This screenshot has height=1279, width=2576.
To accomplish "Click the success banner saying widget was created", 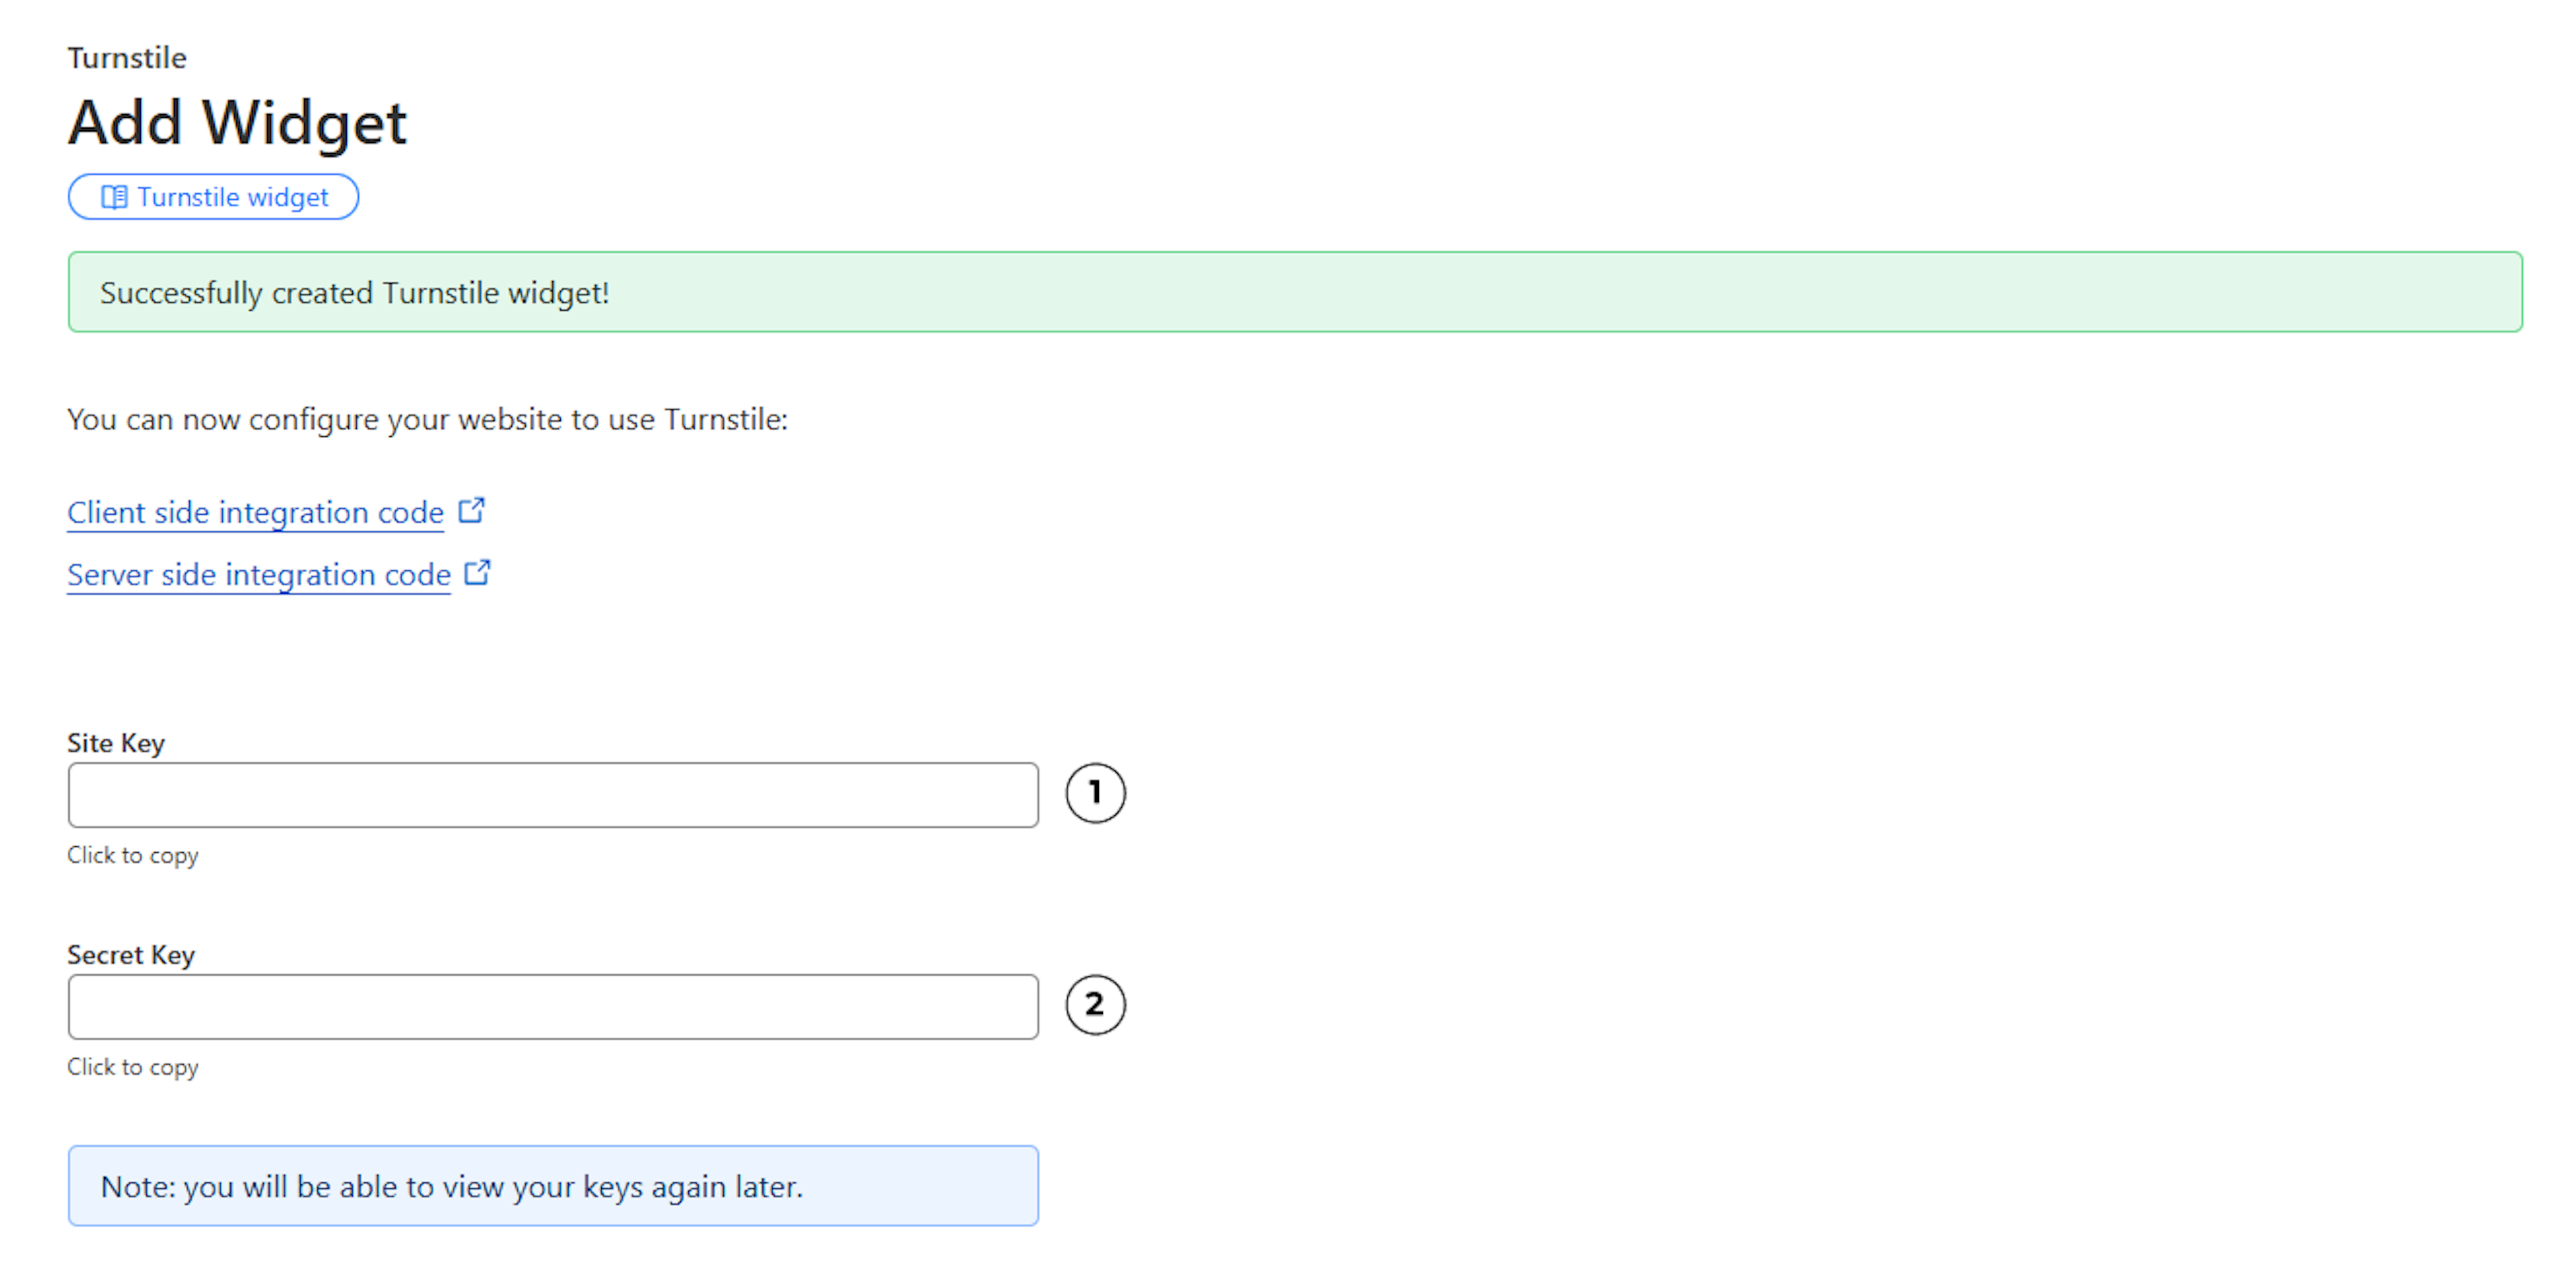I will (x=354, y=292).
